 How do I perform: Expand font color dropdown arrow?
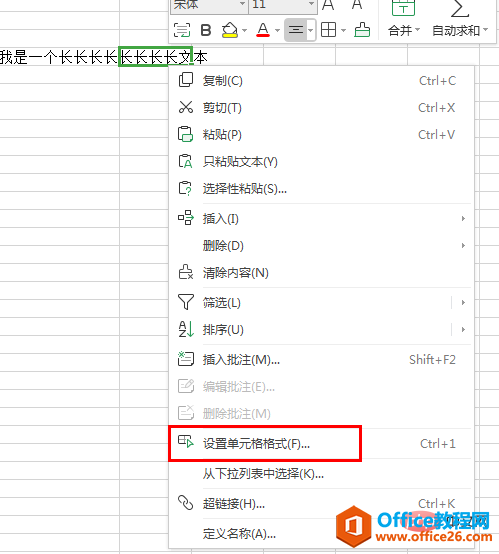[x=277, y=31]
